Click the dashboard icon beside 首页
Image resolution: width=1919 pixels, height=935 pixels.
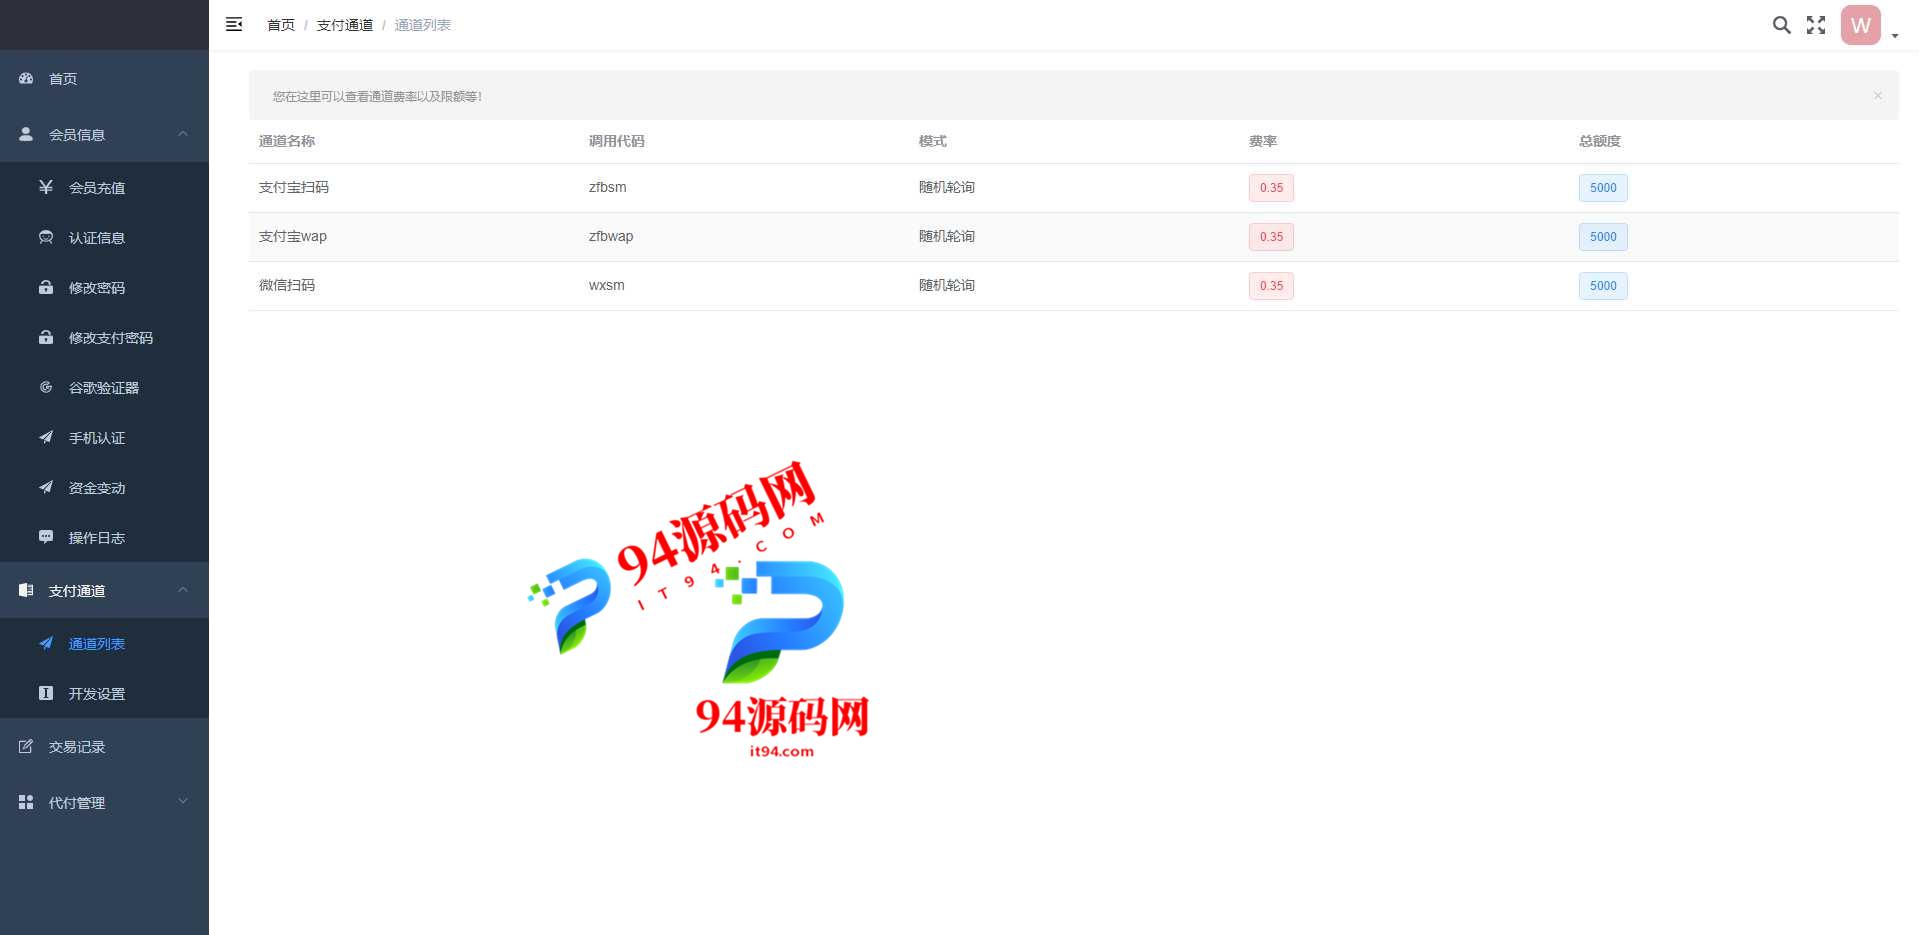(x=26, y=78)
